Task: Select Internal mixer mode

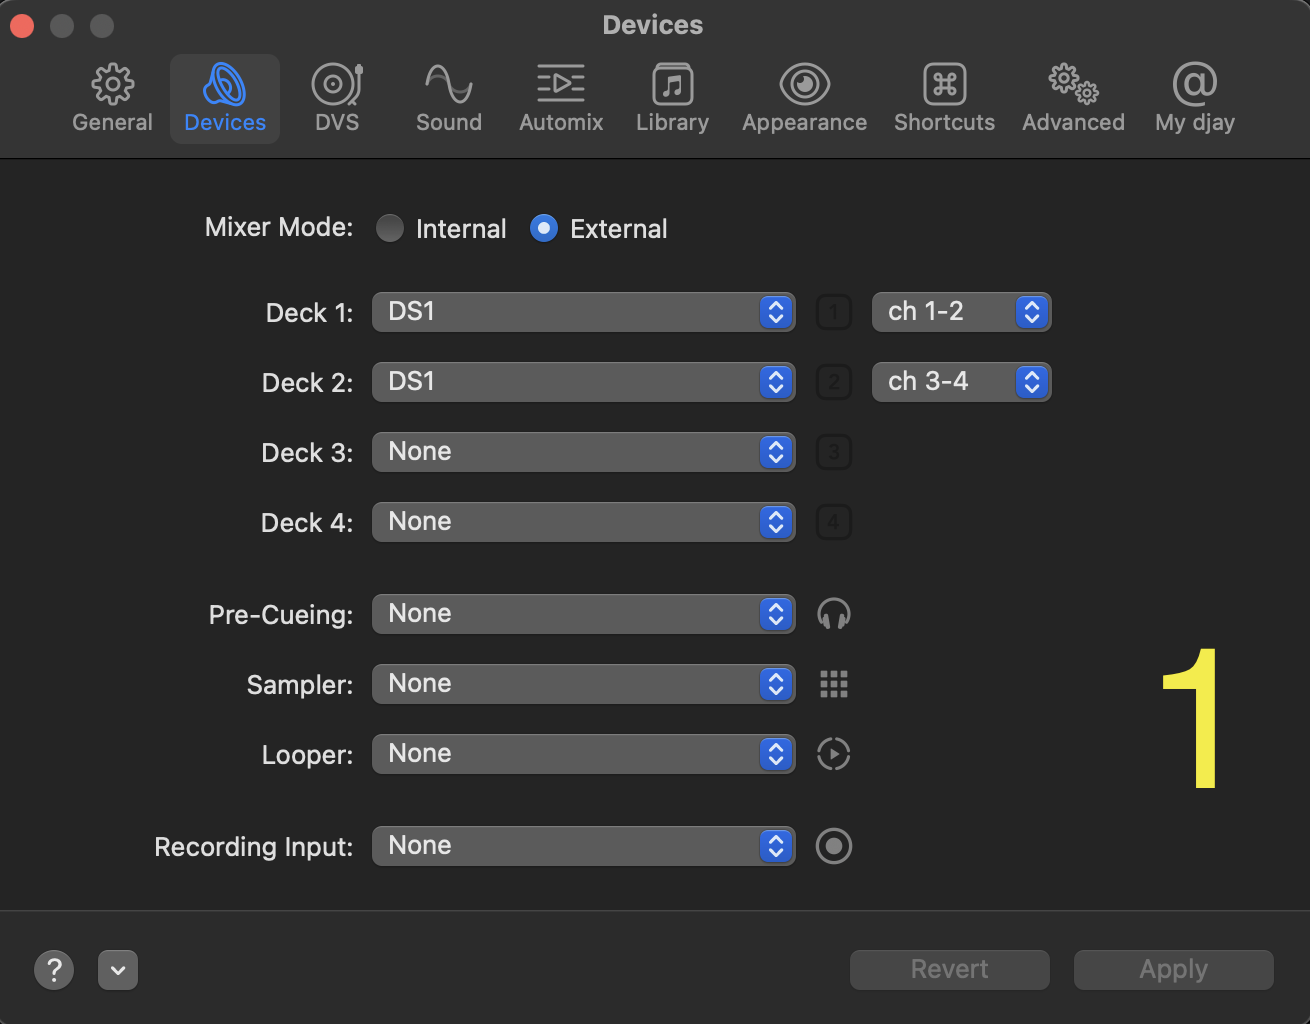Action: 390,229
